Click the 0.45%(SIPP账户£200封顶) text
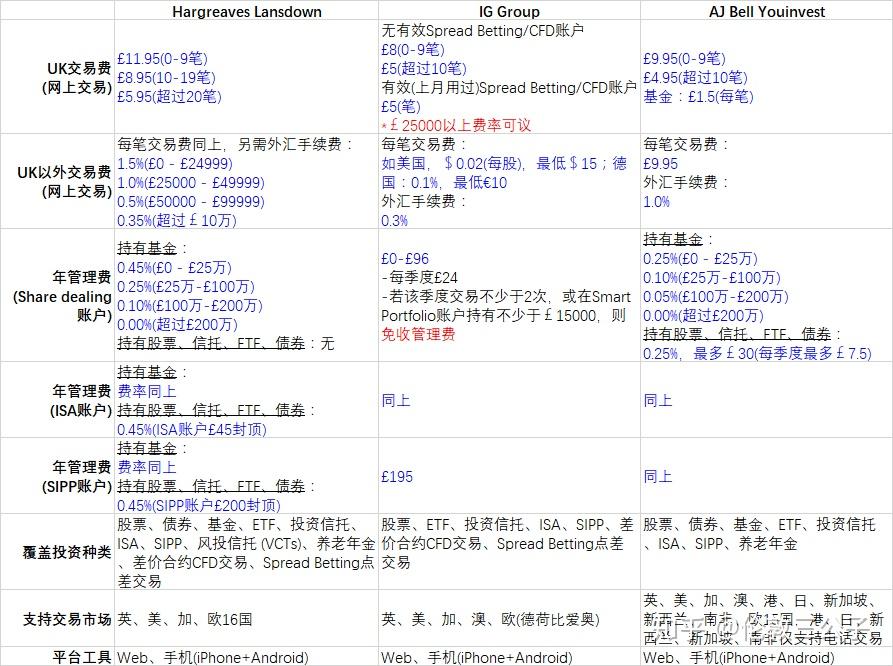 199,505
